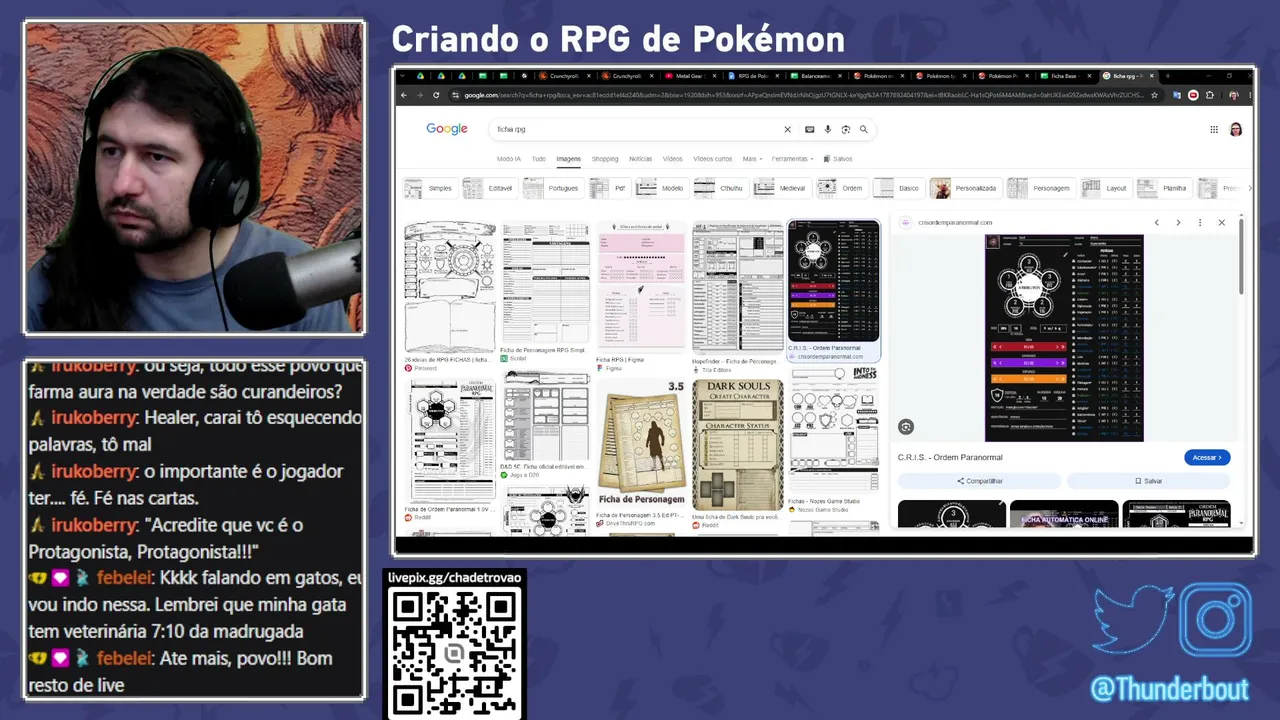The image size is (1280, 720).
Task: Click the ficha rpg search input field
Action: click(636, 129)
